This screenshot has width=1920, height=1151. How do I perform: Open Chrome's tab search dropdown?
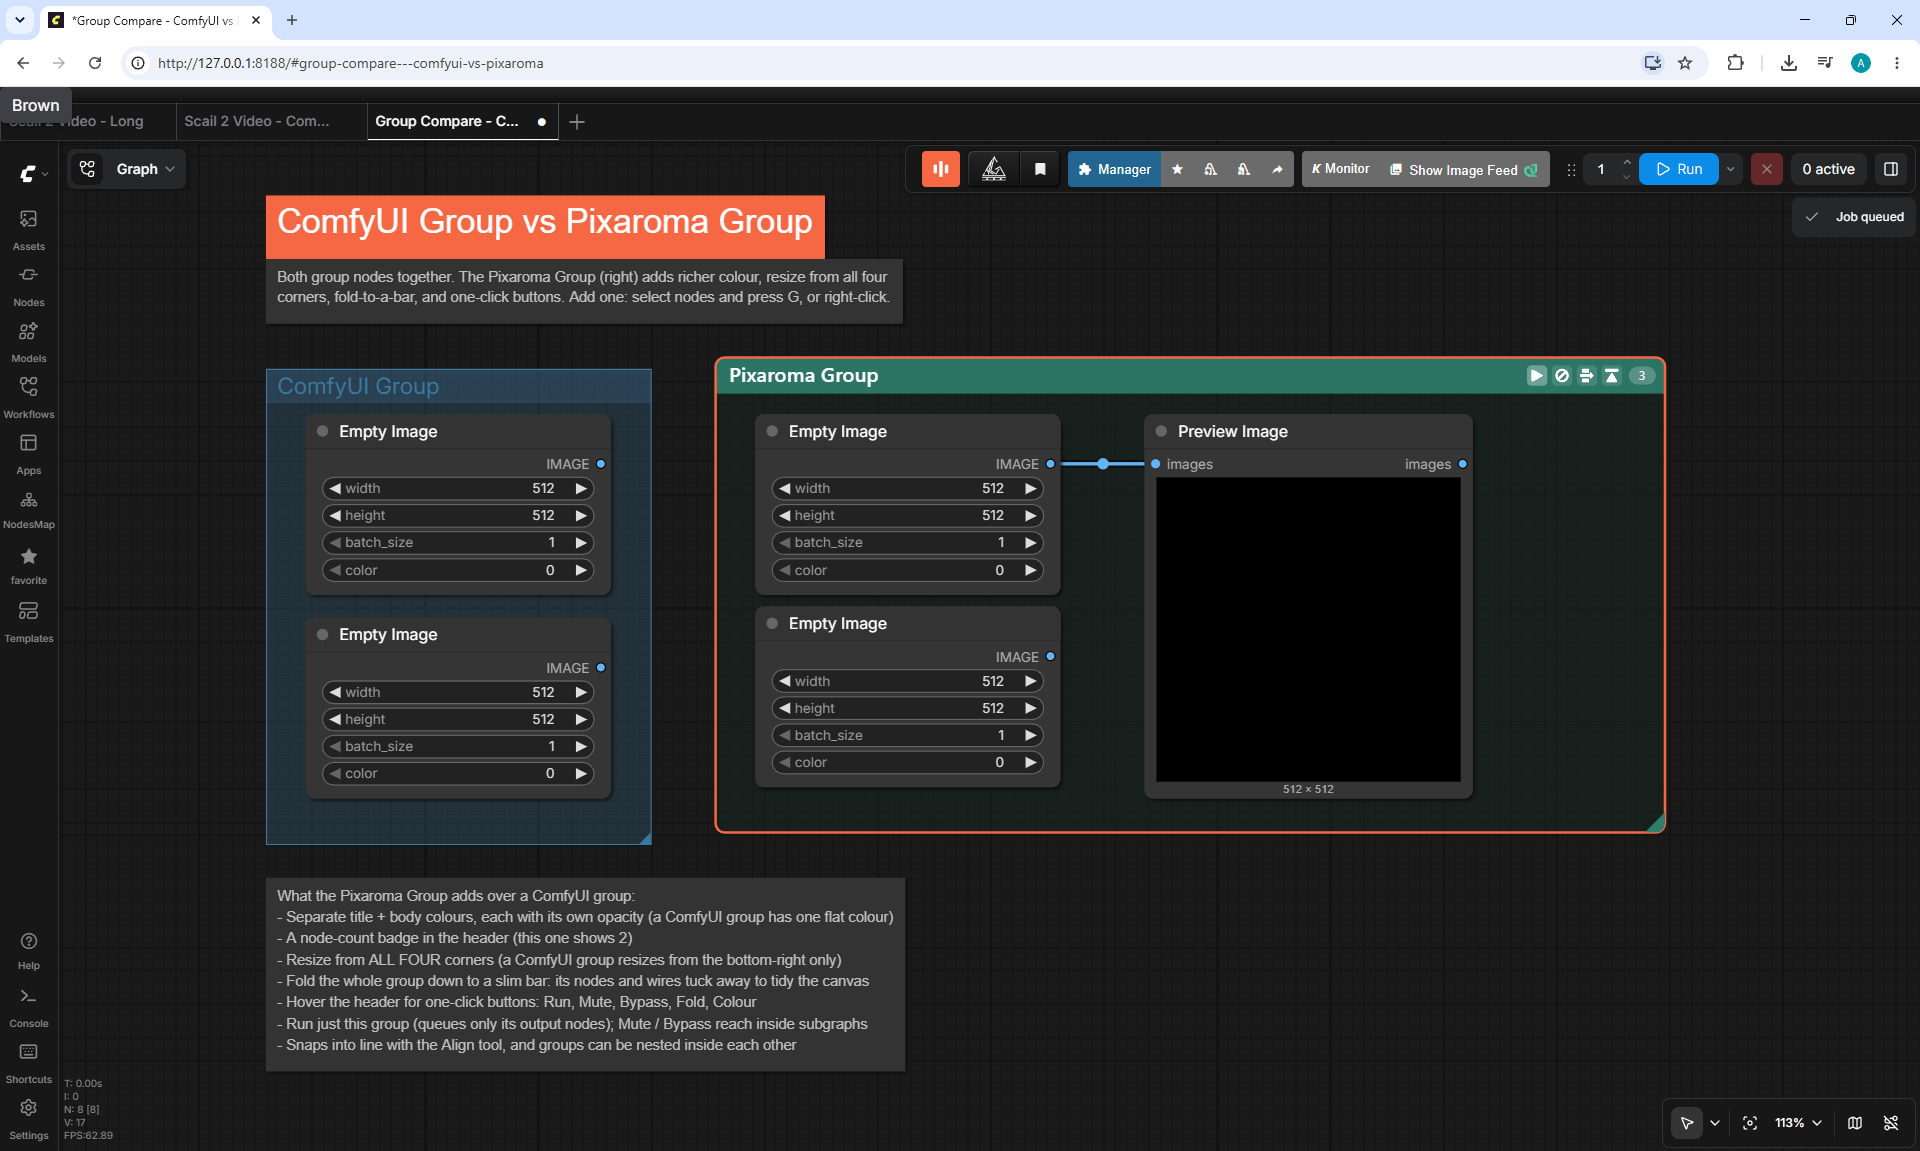coord(20,20)
